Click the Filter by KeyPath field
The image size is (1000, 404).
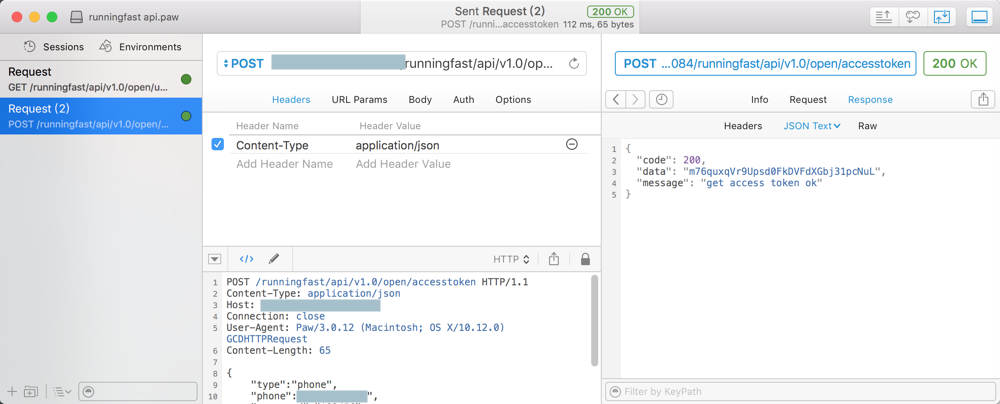[800, 391]
